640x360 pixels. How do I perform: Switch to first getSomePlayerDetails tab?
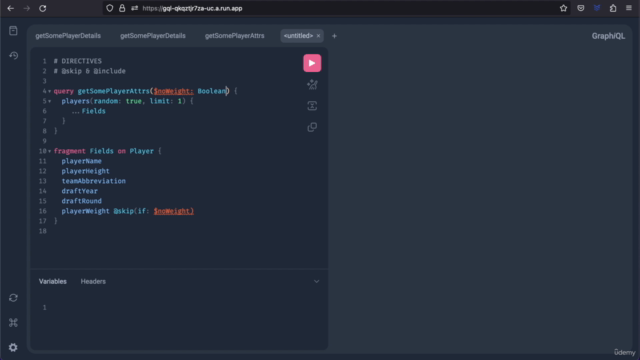click(68, 36)
